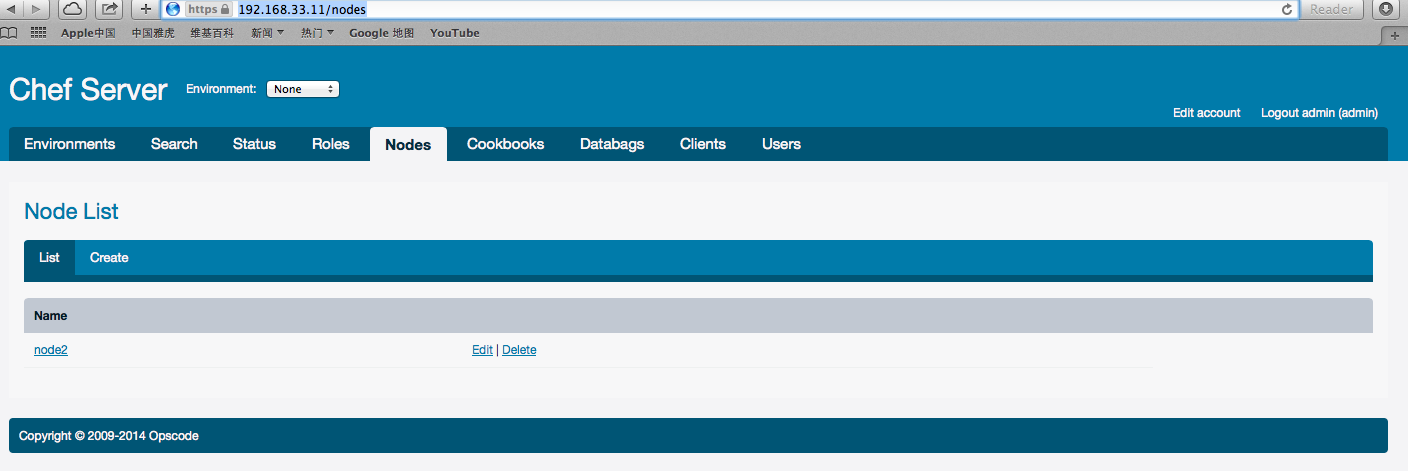The width and height of the screenshot is (1408, 471).
Task: Click Logout admin (admin) link
Action: (x=1319, y=113)
